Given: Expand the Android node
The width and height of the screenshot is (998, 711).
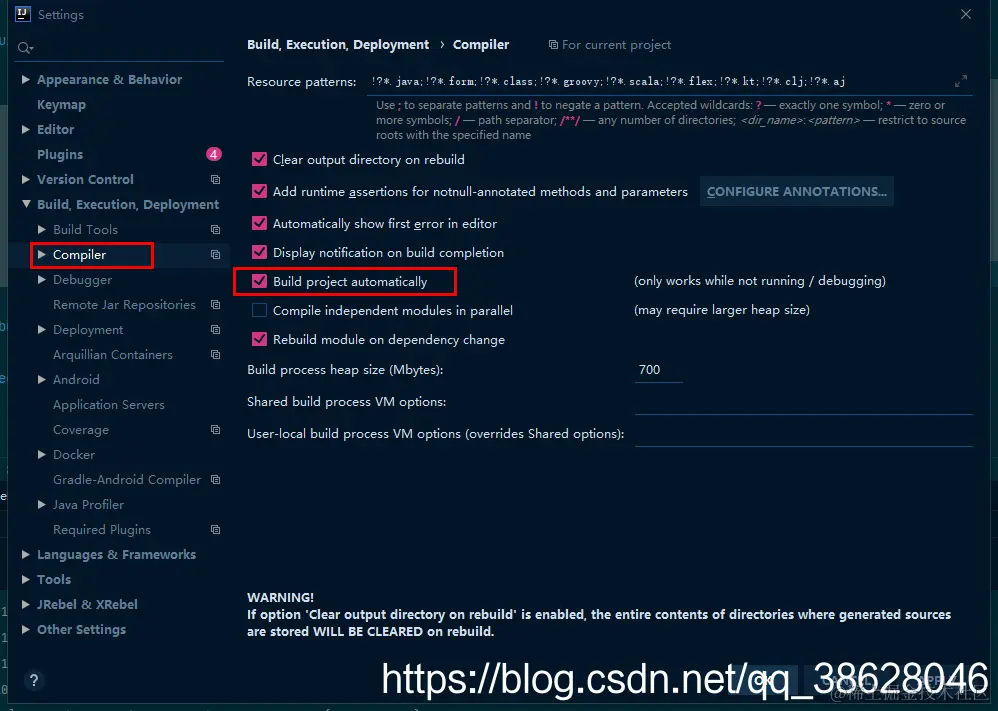Looking at the screenshot, I should (x=41, y=379).
